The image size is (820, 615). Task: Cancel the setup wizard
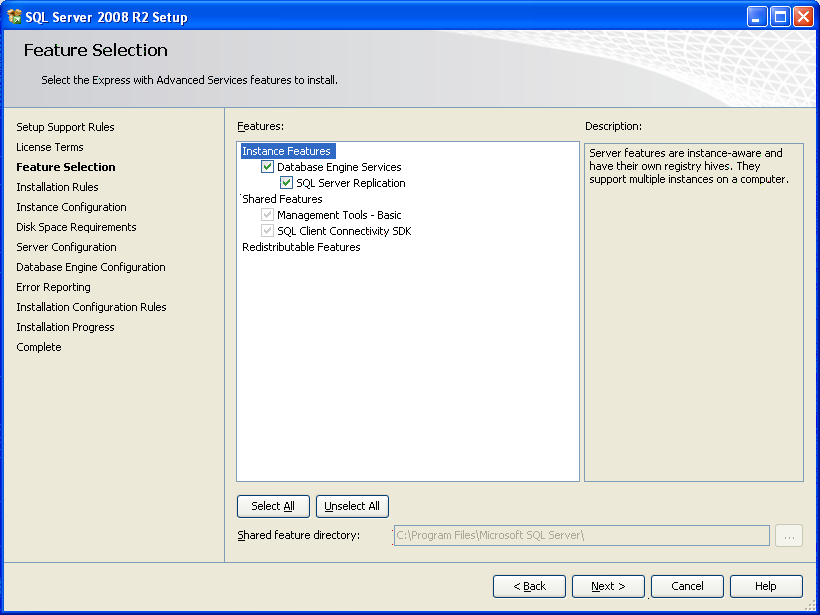(x=687, y=586)
